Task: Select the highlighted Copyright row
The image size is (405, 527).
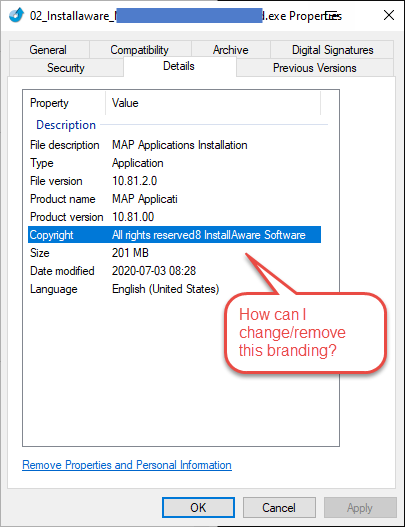Action: pyautogui.click(x=174, y=235)
